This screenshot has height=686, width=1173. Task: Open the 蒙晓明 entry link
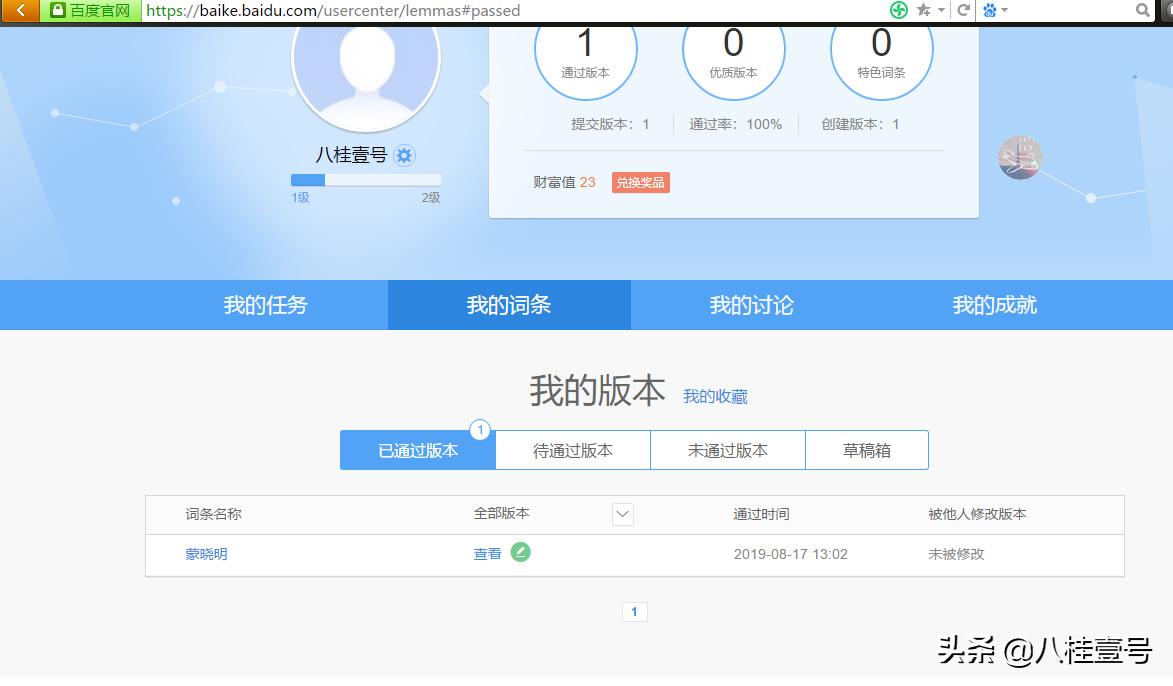point(206,552)
